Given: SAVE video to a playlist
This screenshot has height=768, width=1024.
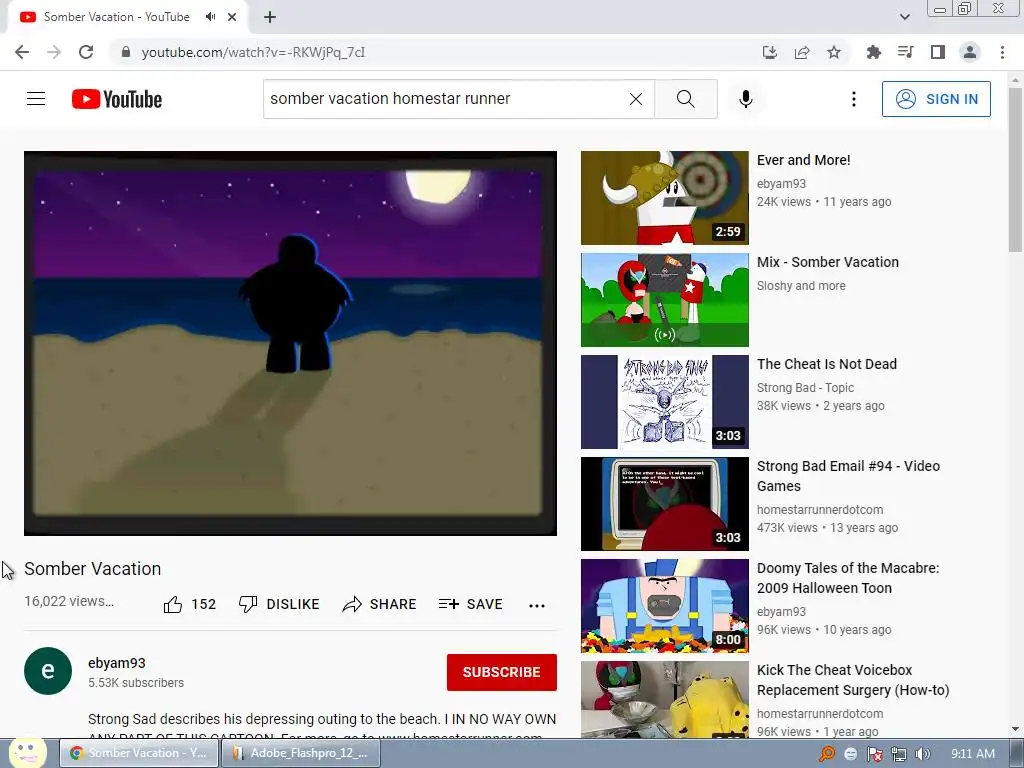Looking at the screenshot, I should (470, 604).
